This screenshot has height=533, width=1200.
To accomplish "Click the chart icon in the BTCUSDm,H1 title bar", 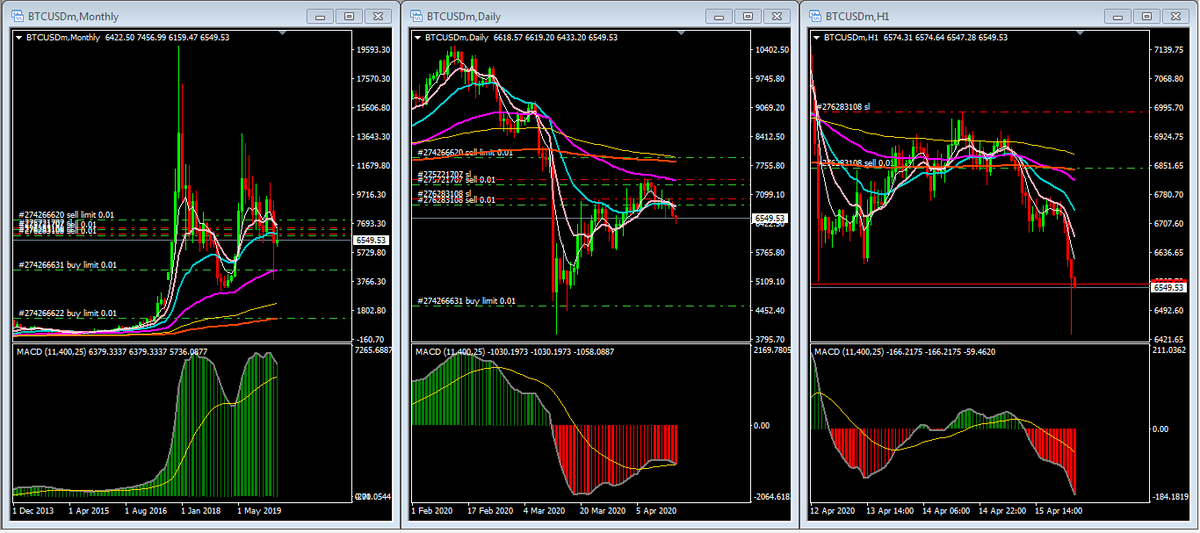I will pyautogui.click(x=814, y=15).
